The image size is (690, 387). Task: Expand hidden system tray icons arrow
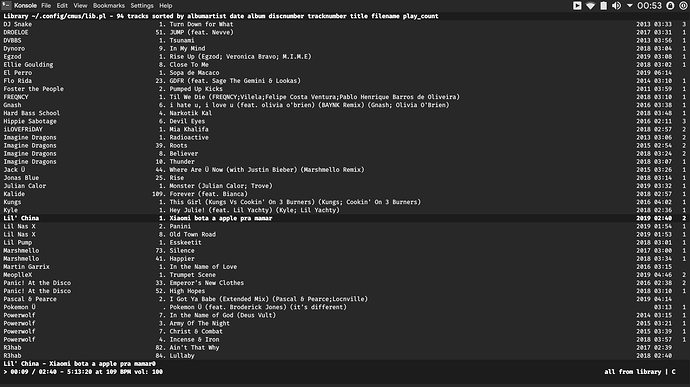click(x=629, y=6)
